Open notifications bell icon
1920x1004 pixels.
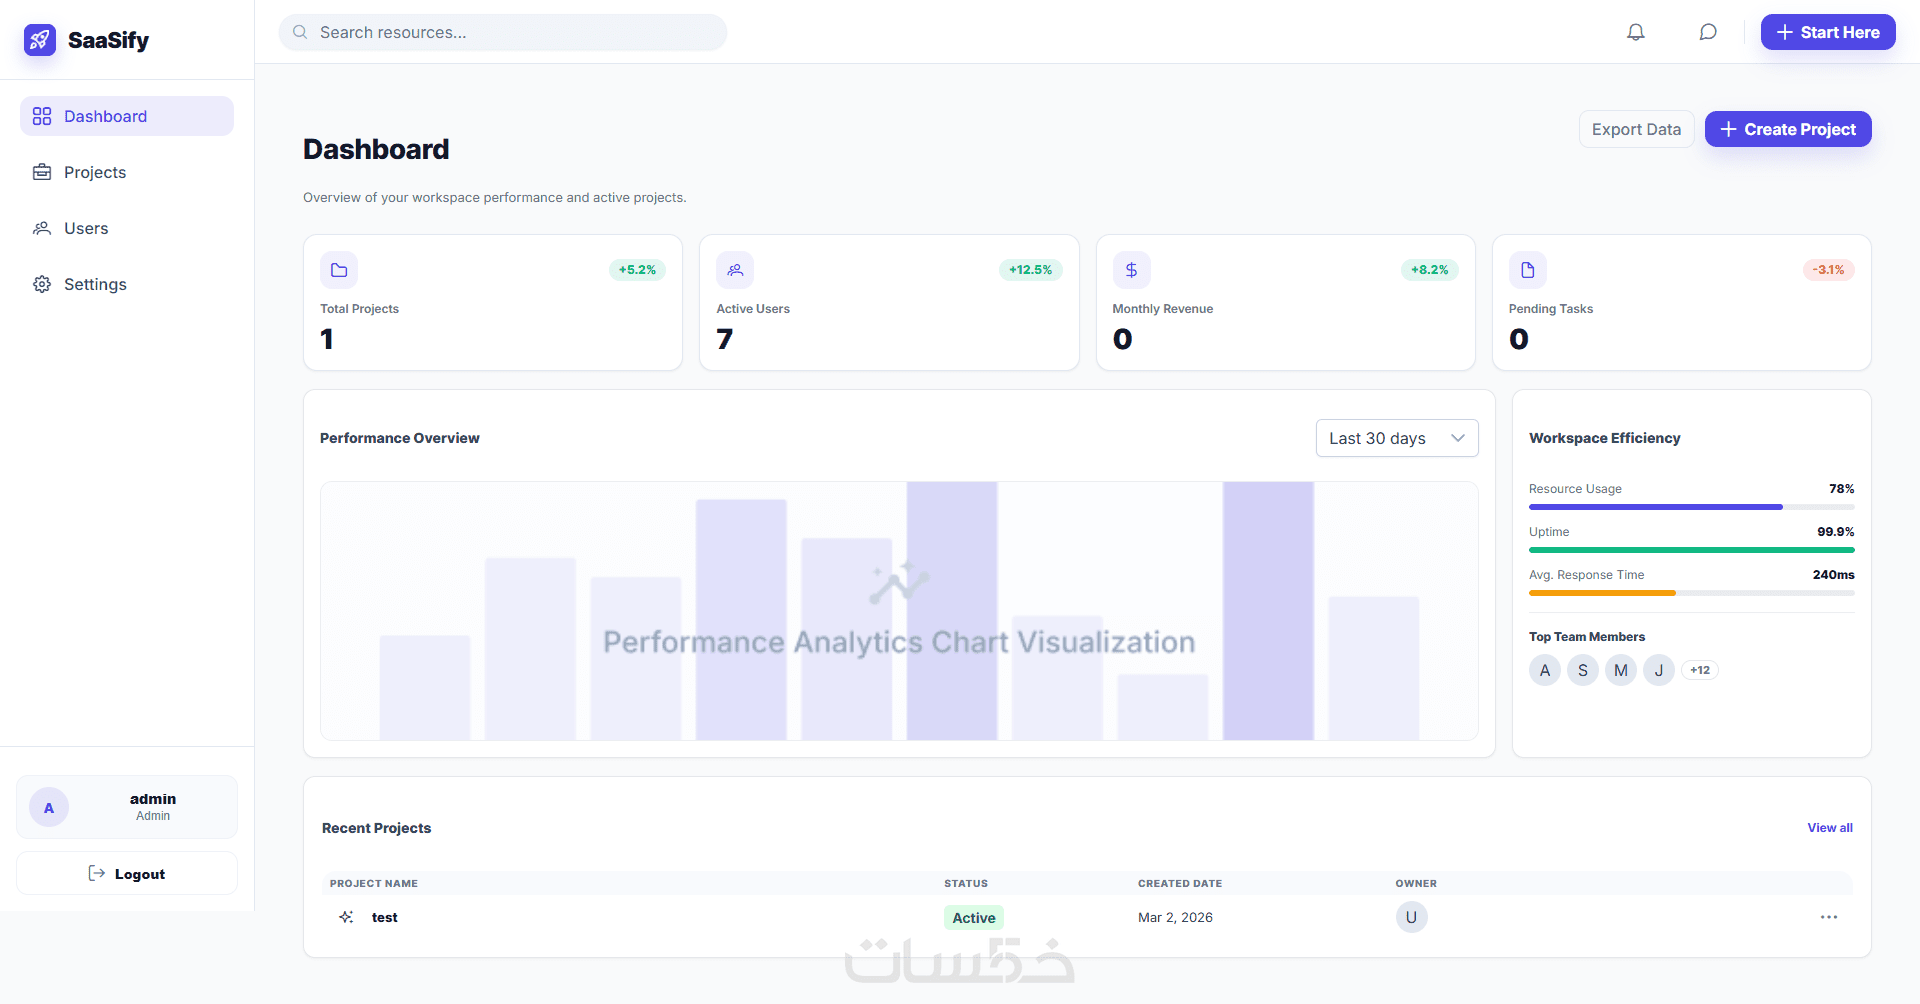1636,32
